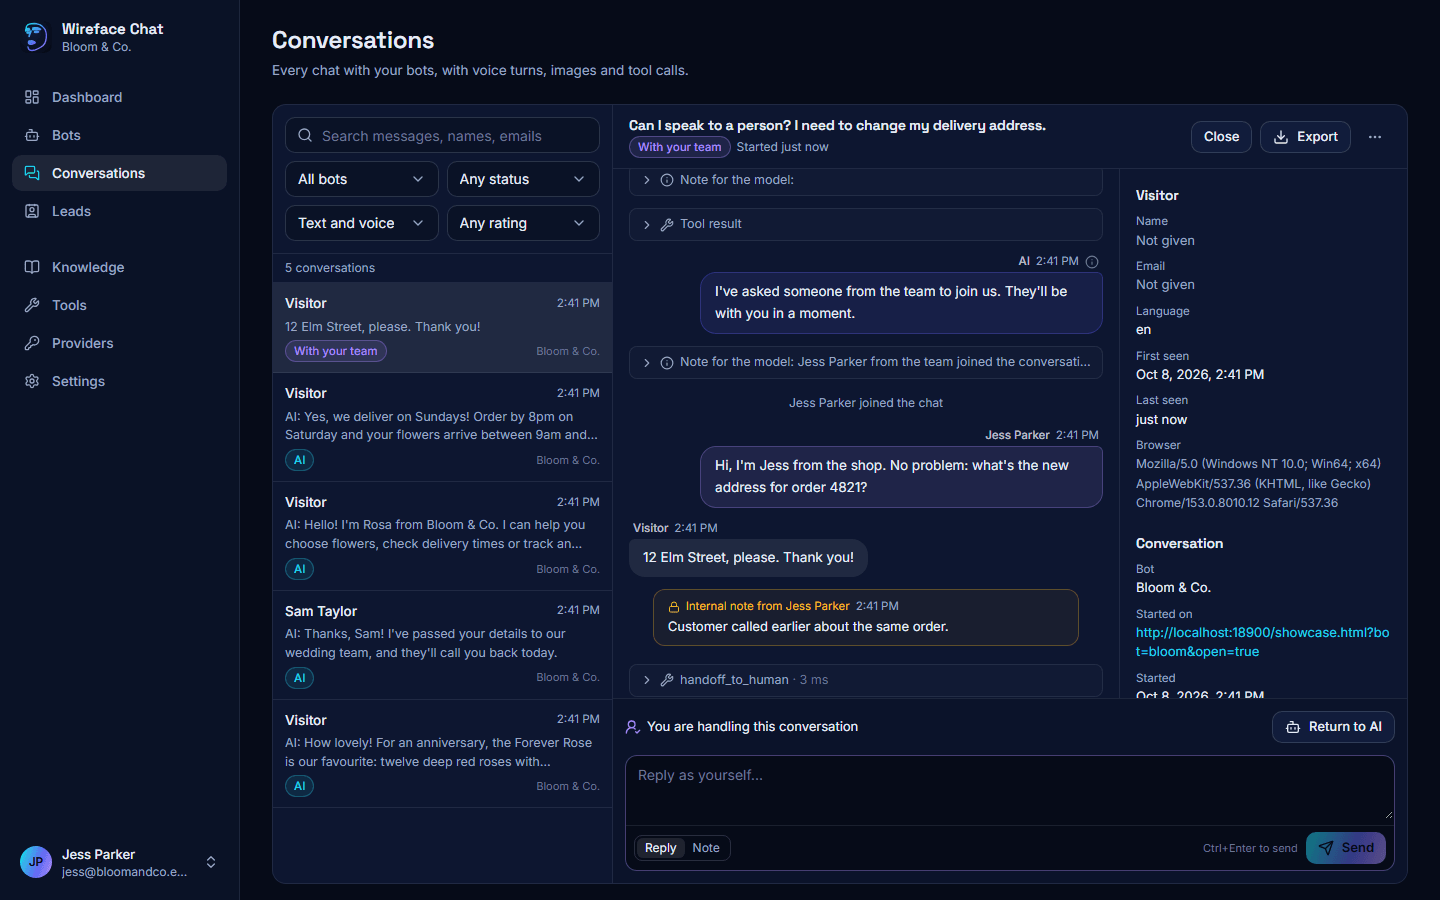Switch the composer to Note mode
Viewport: 1440px width, 900px height.
706,848
